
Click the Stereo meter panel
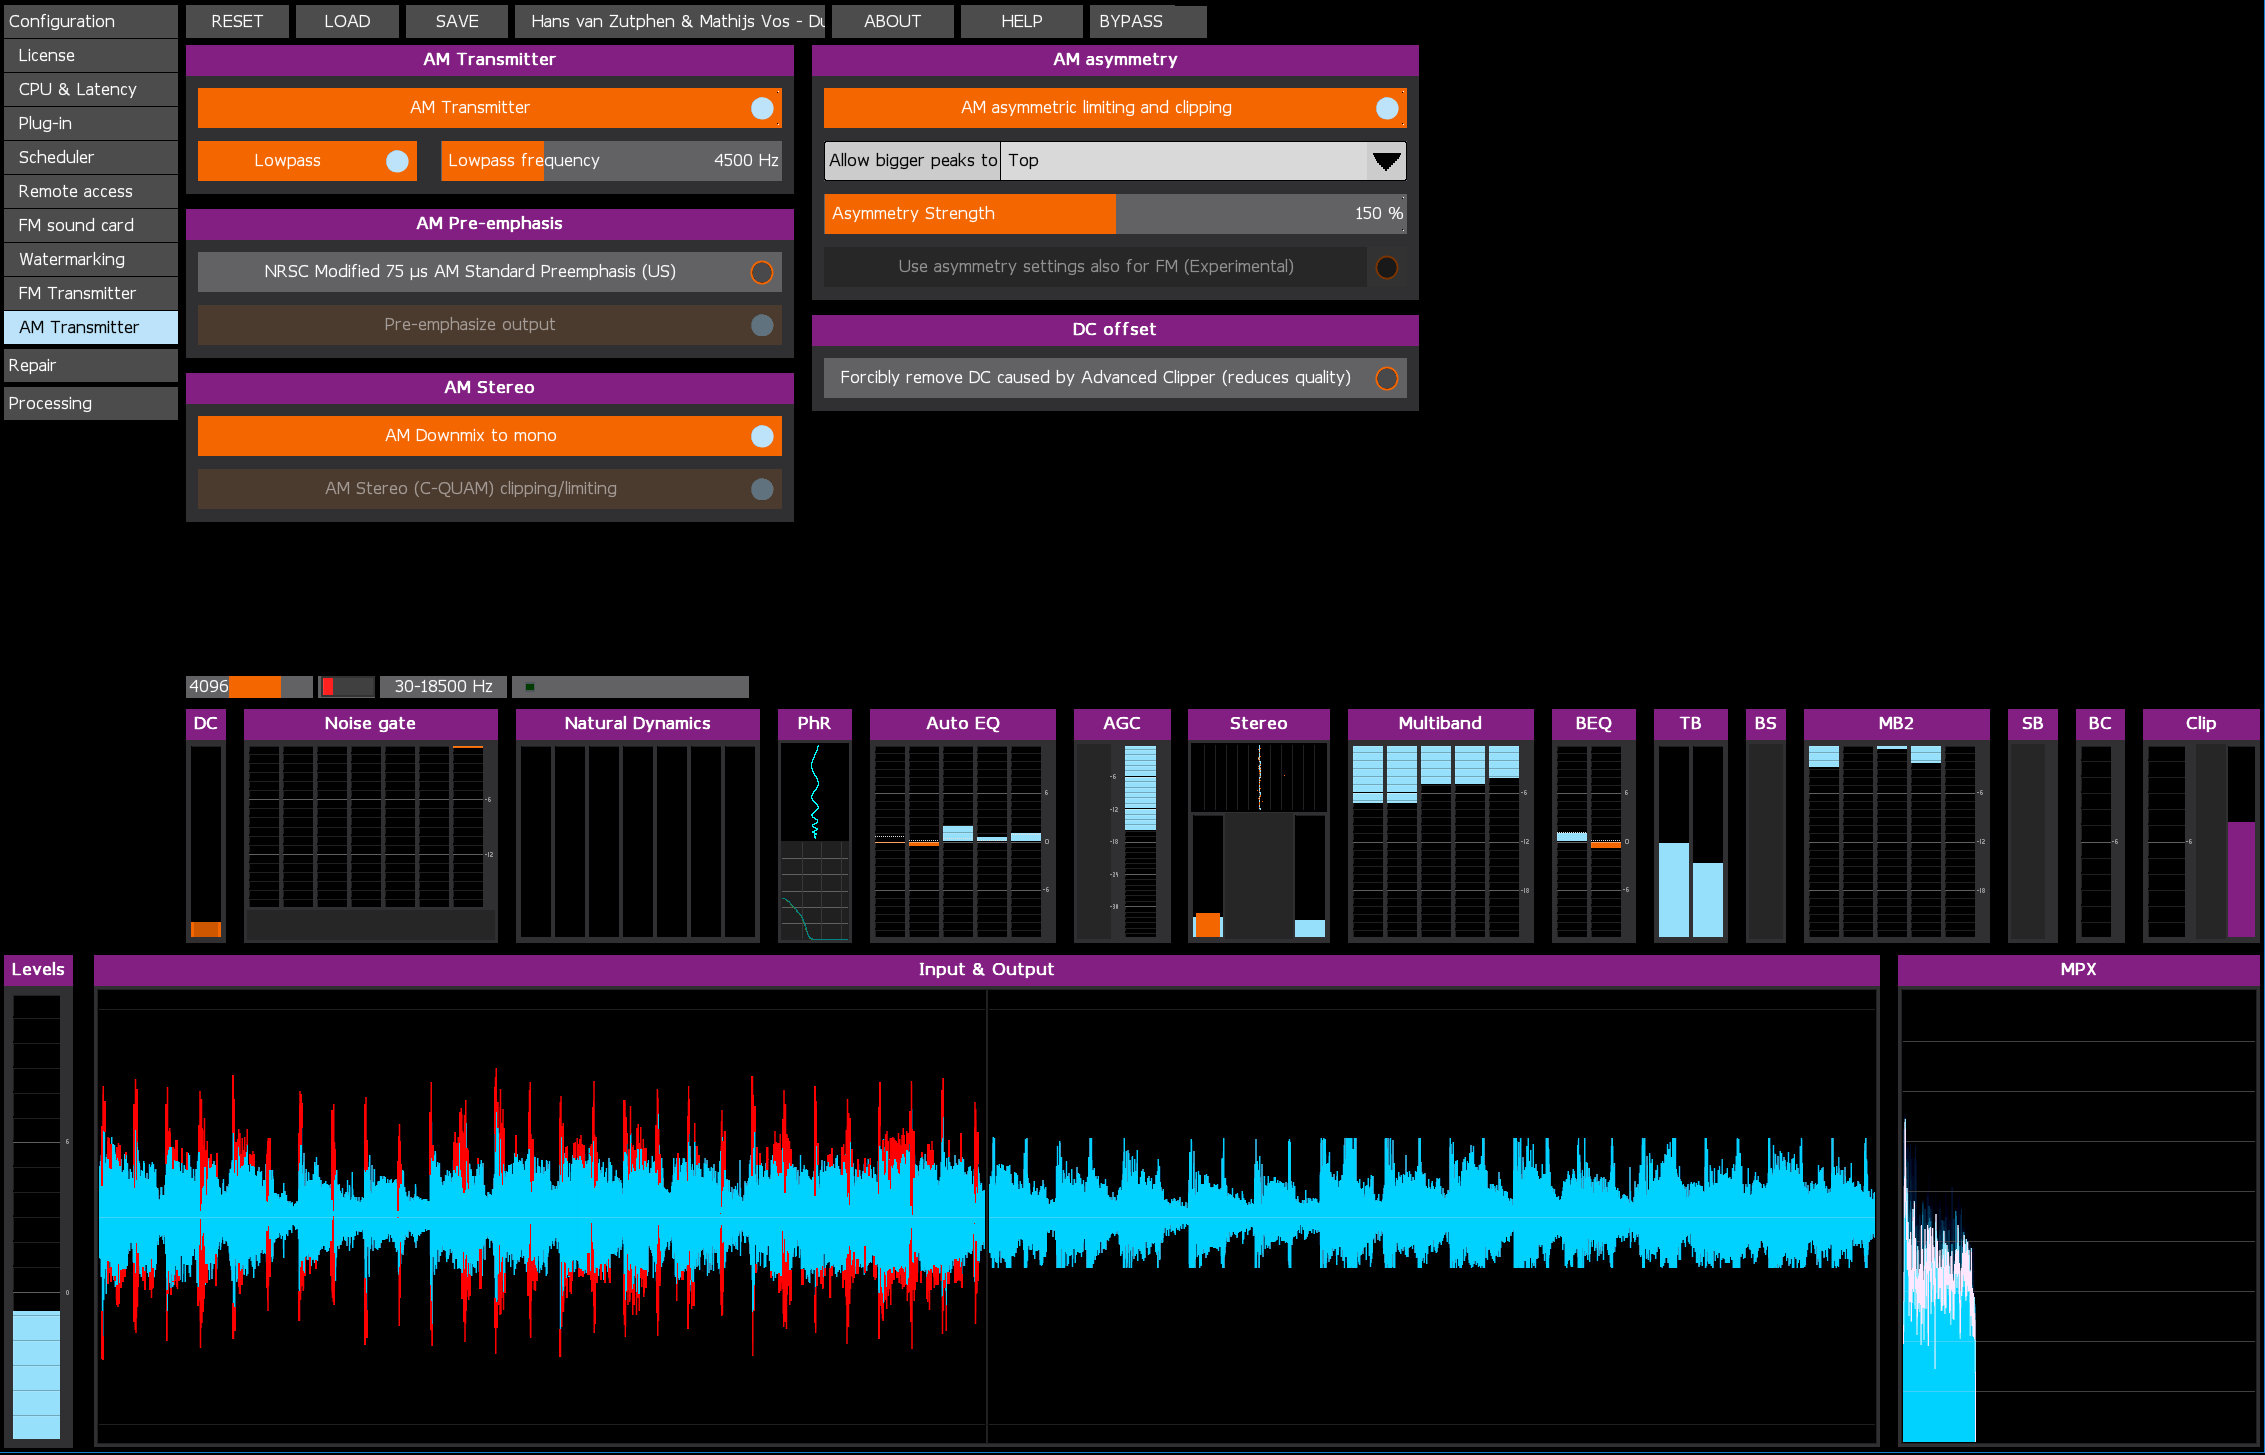pyautogui.click(x=1259, y=826)
